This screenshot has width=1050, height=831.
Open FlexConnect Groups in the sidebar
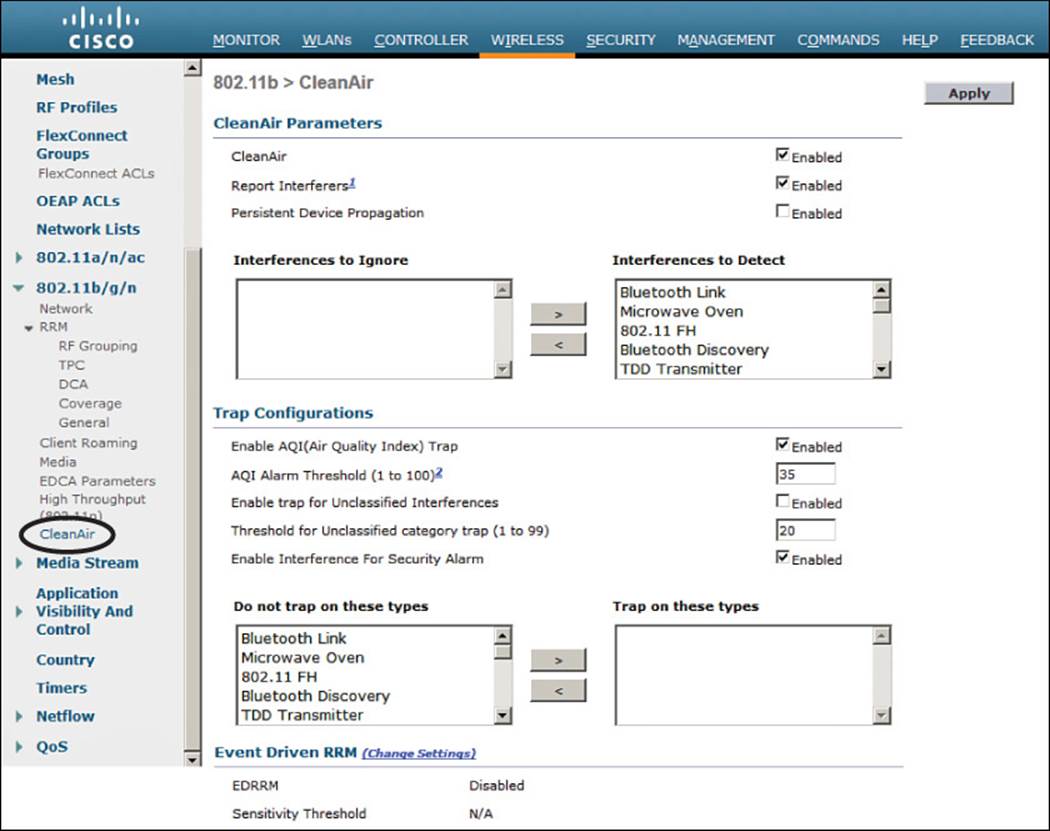click(81, 144)
